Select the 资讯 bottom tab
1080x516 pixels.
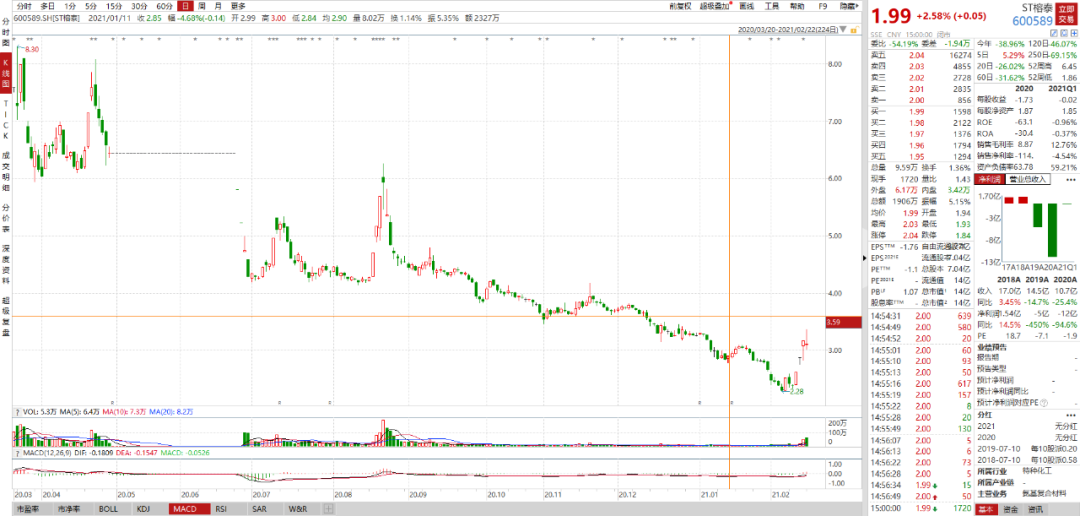[x=1035, y=510]
